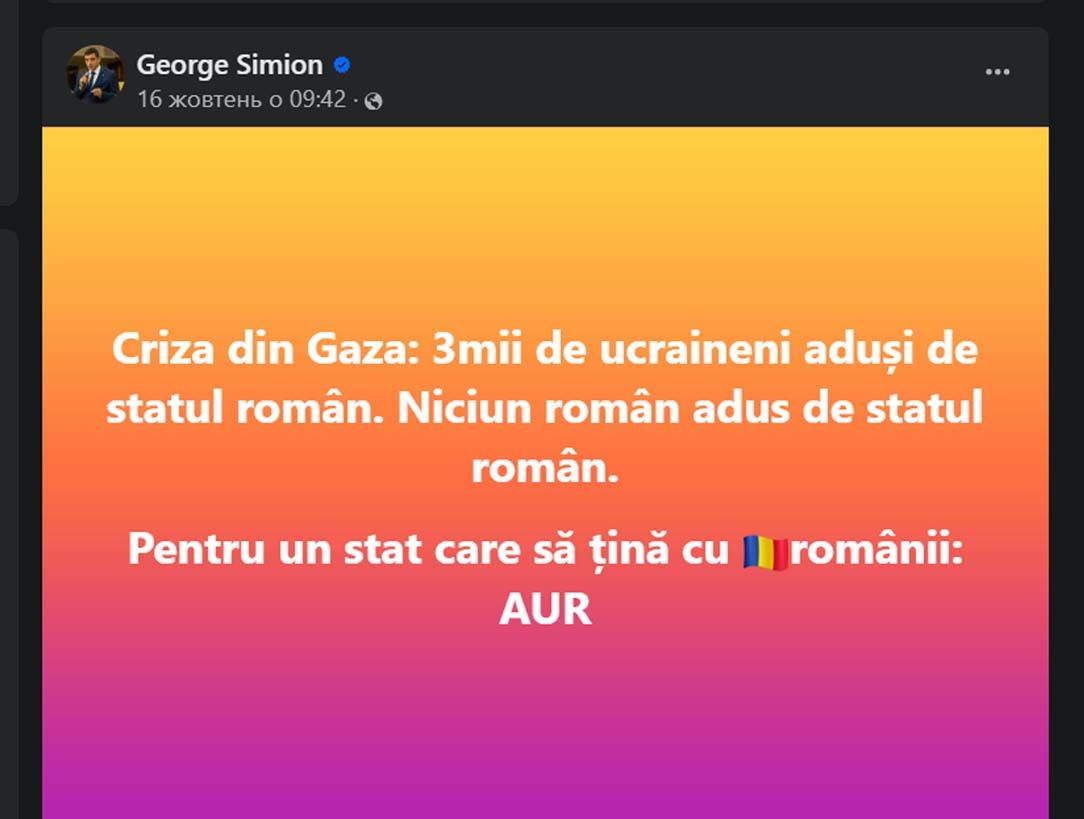Open the post timestamp 16 жовтень о 09:42
This screenshot has height=819, width=1084.
point(241,100)
